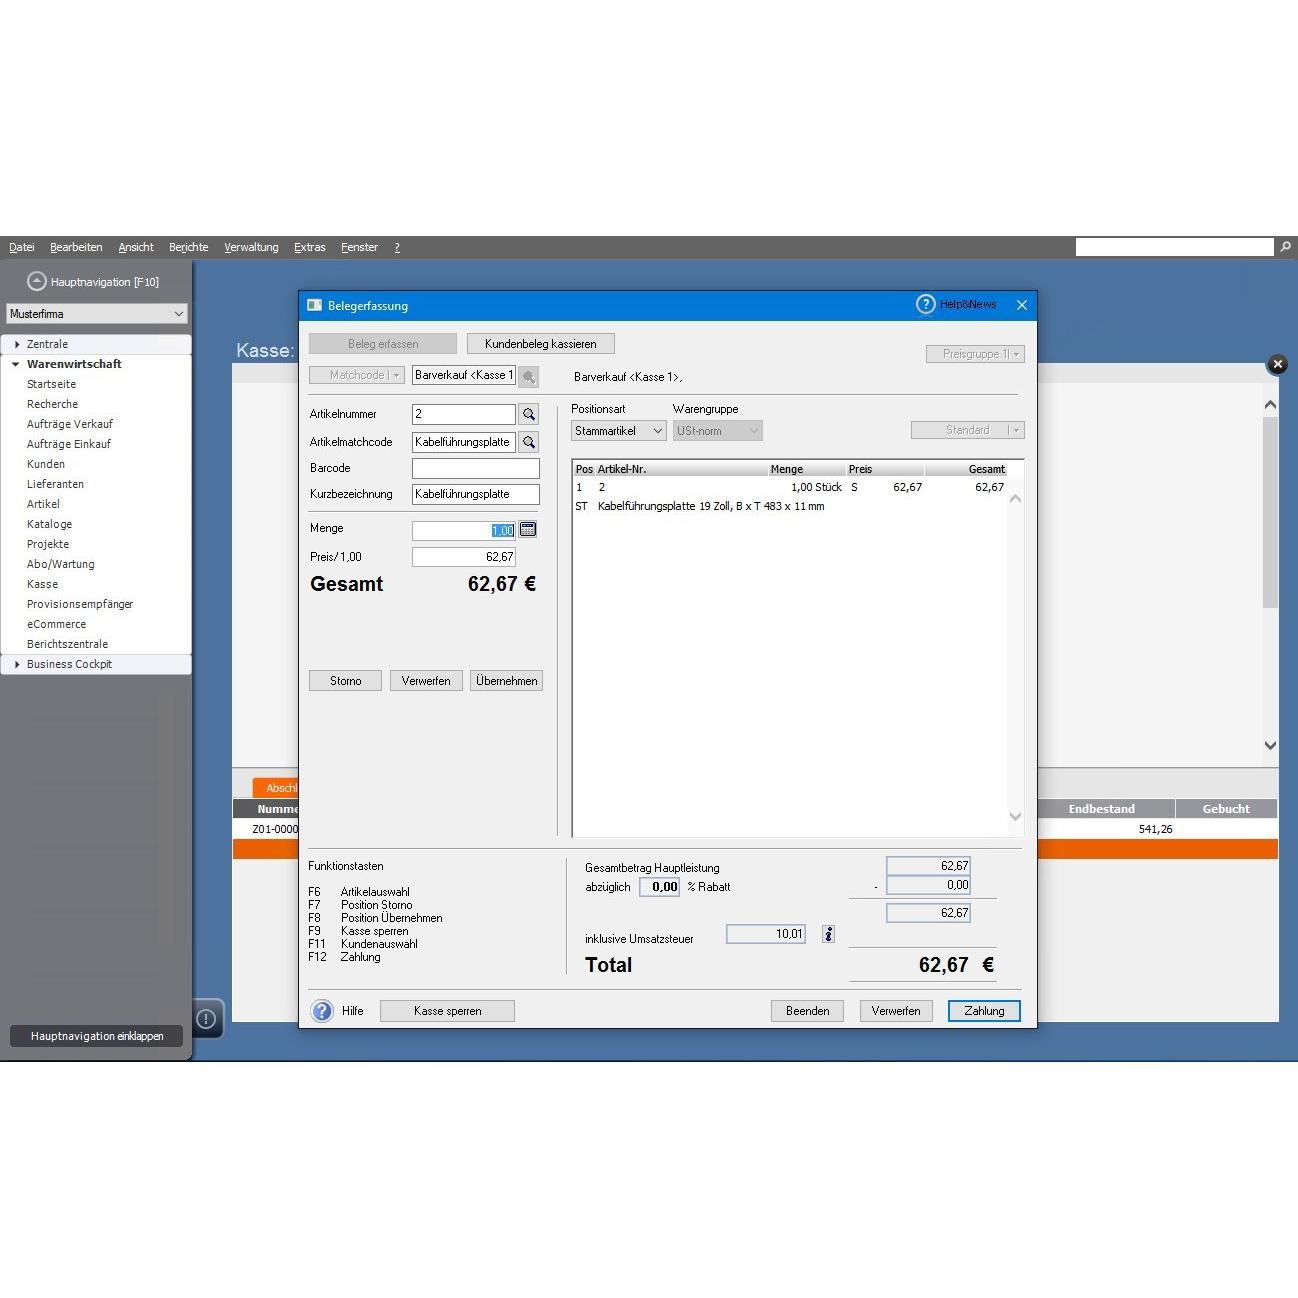Open Help&News icon in dialog title bar
Screen dimensions: 1298x1298
pyautogui.click(x=926, y=305)
